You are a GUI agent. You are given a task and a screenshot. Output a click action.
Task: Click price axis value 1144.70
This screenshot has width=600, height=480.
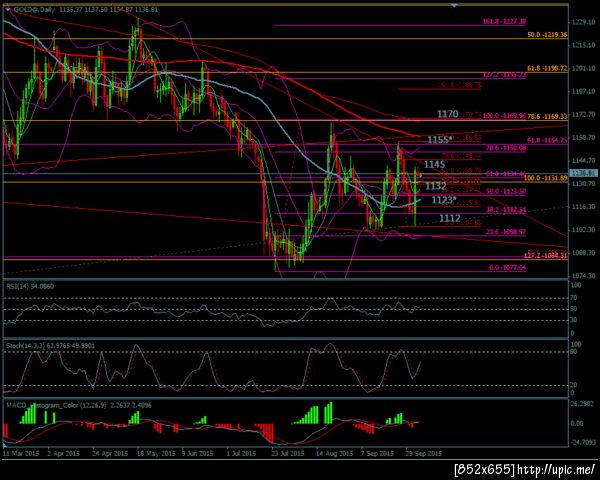(x=584, y=160)
